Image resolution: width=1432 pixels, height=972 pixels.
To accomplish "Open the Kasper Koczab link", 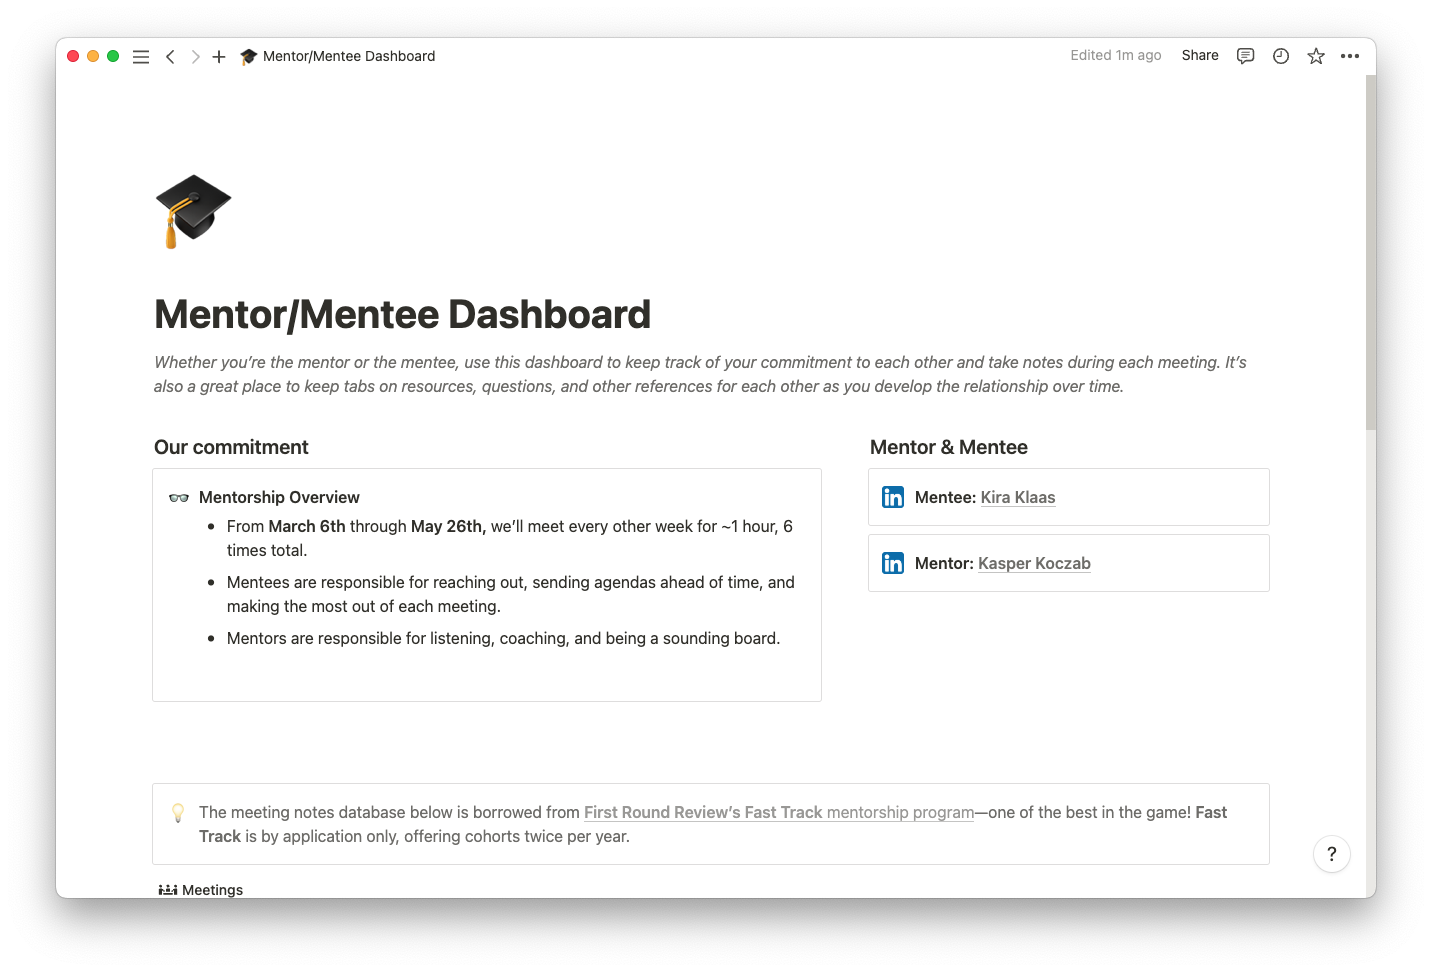I will coord(1034,563).
